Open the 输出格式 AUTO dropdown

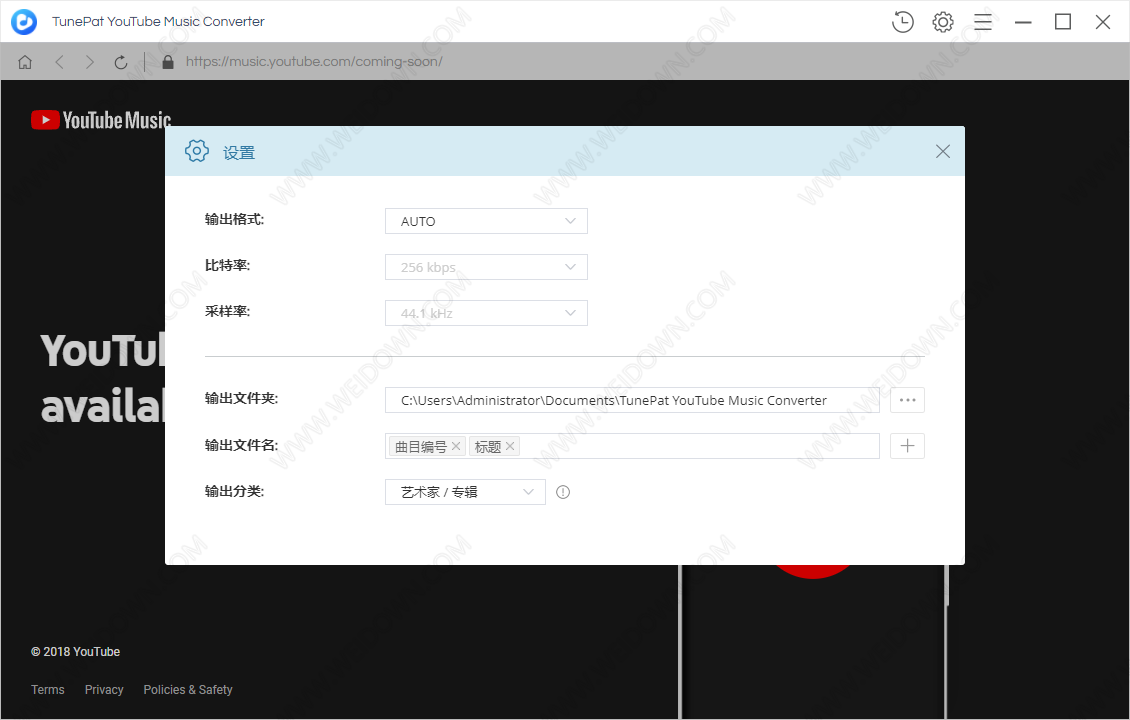(x=486, y=221)
